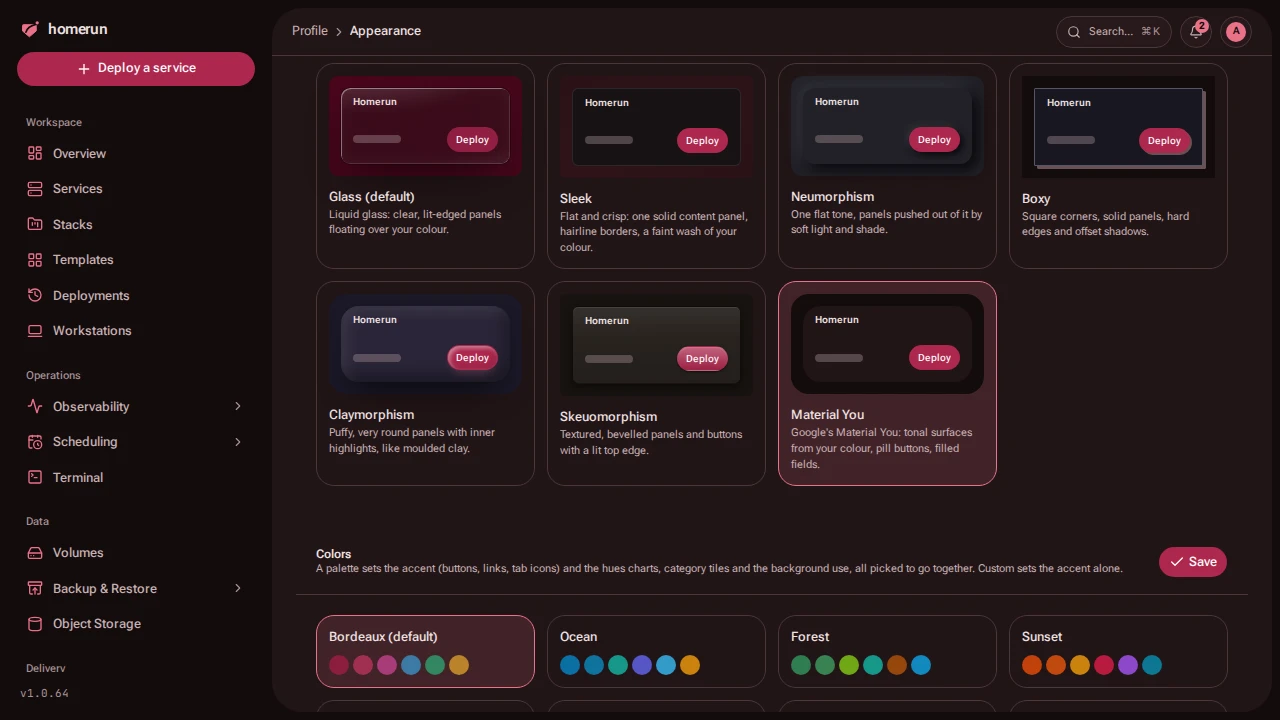Expand the Scheduling submenu chevron
This screenshot has height=720, width=1280.
pos(238,442)
